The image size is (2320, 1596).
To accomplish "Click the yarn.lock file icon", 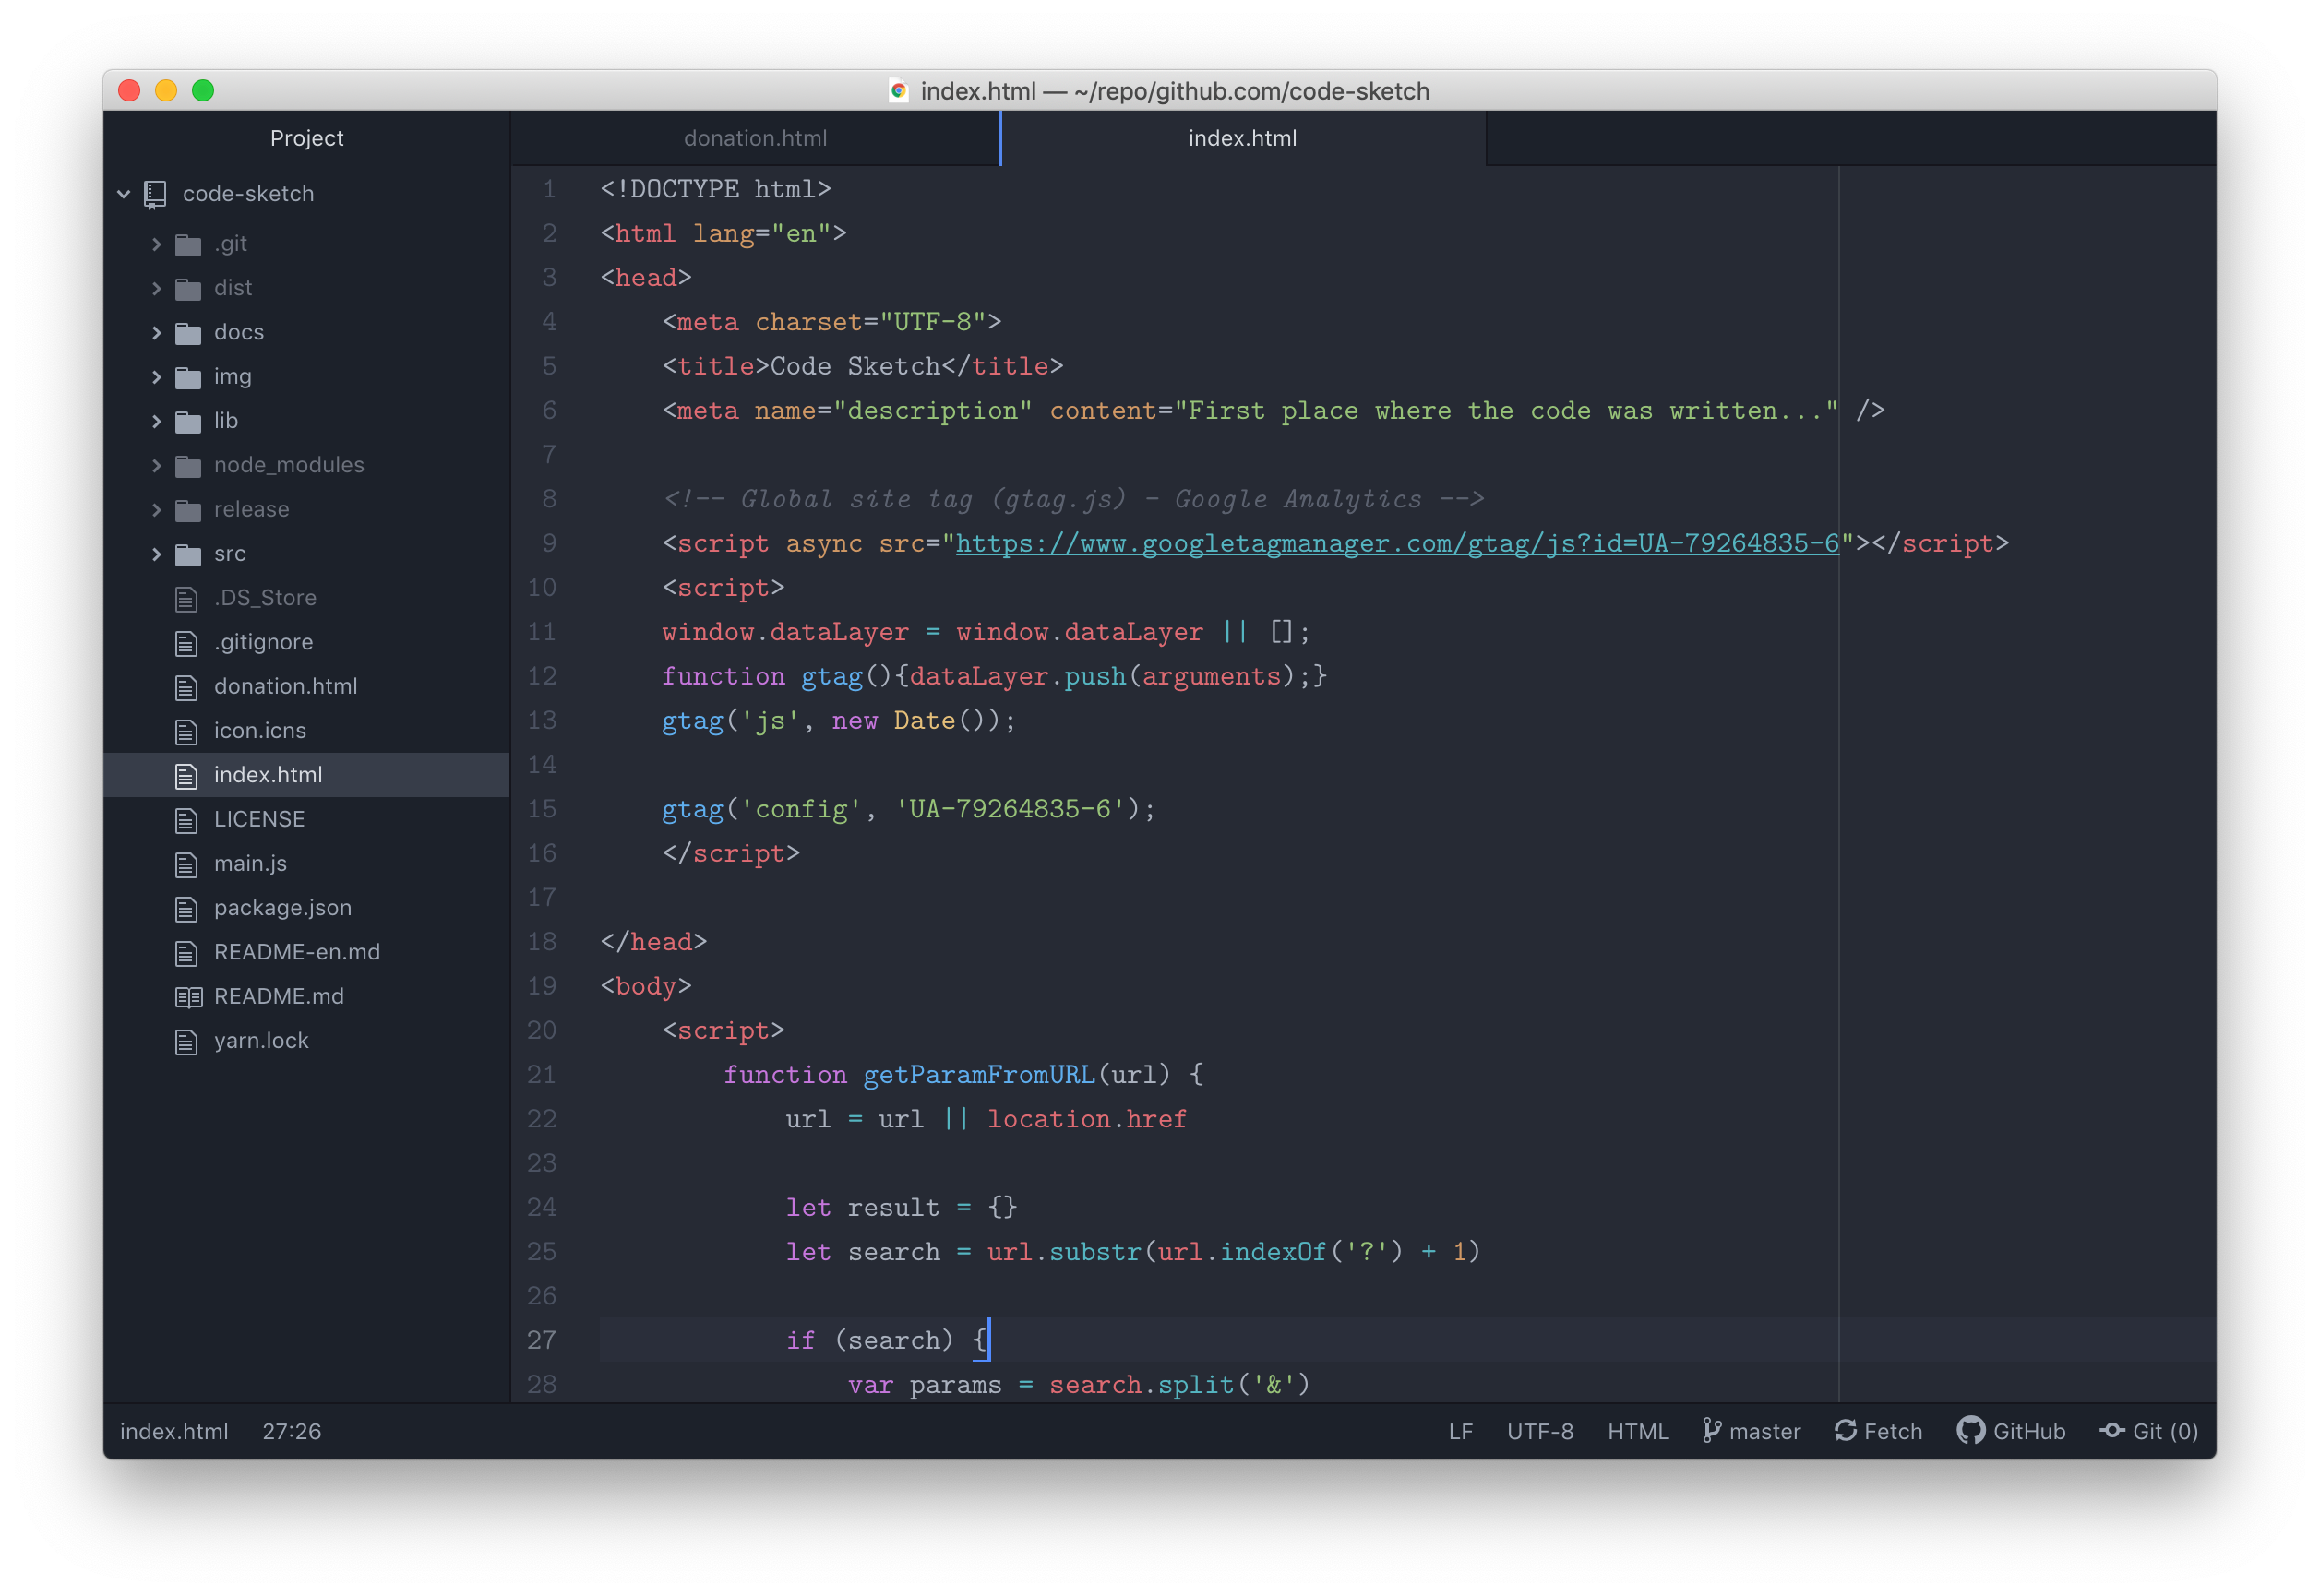I will (186, 1042).
